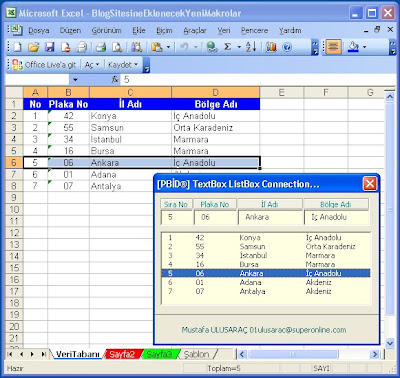Create a new blank workbook
The height and width of the screenshot is (378, 400).
click(x=17, y=47)
